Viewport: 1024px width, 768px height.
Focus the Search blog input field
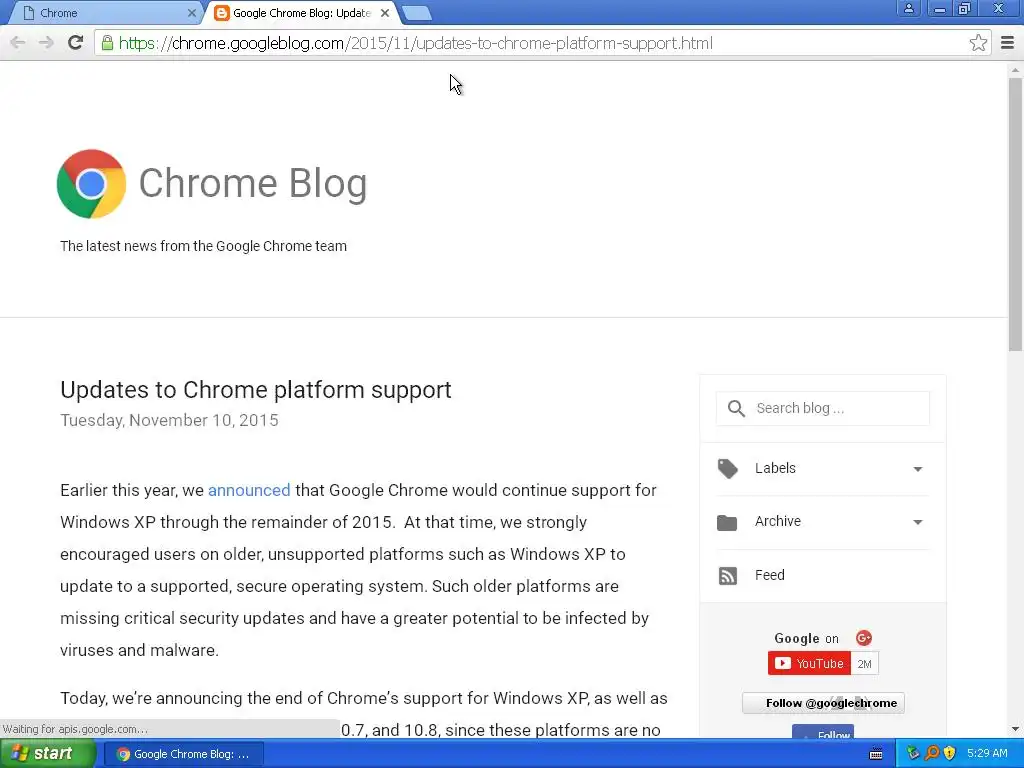click(x=822, y=408)
